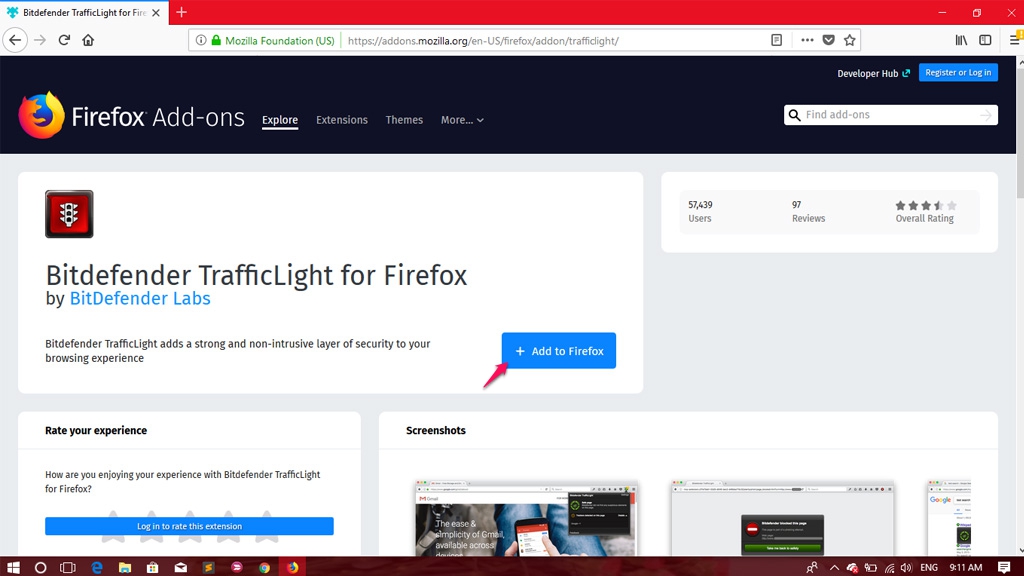Open the Extensions section
1024x576 pixels.
tap(342, 120)
